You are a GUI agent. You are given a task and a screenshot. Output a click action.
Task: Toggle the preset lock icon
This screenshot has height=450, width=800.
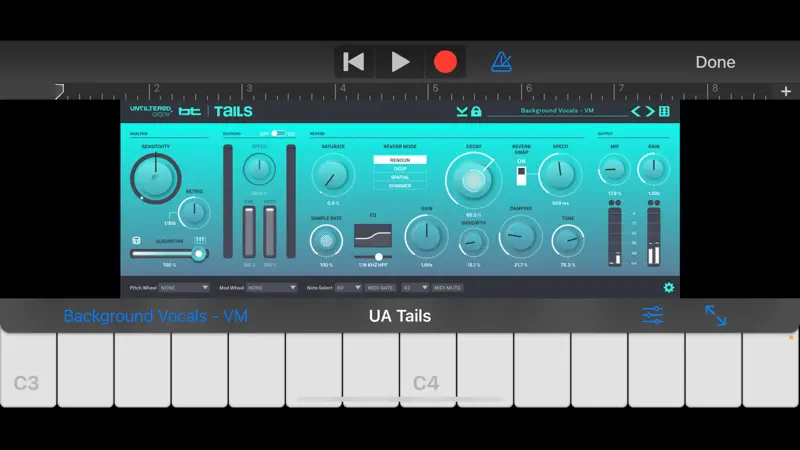476,111
